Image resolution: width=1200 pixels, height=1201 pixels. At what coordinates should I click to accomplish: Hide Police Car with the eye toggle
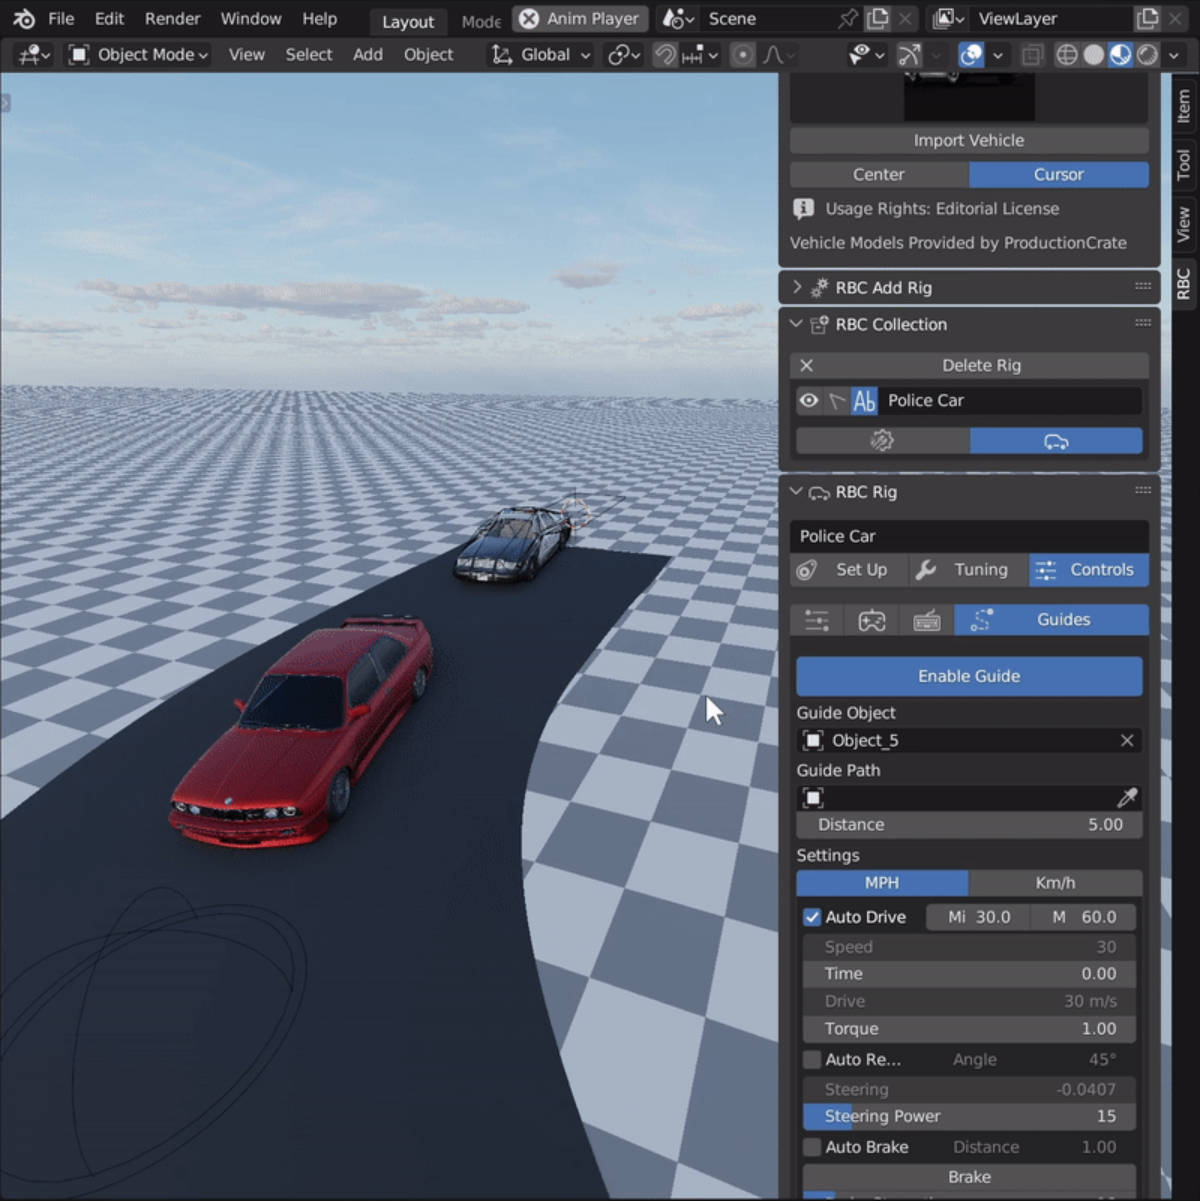click(808, 400)
